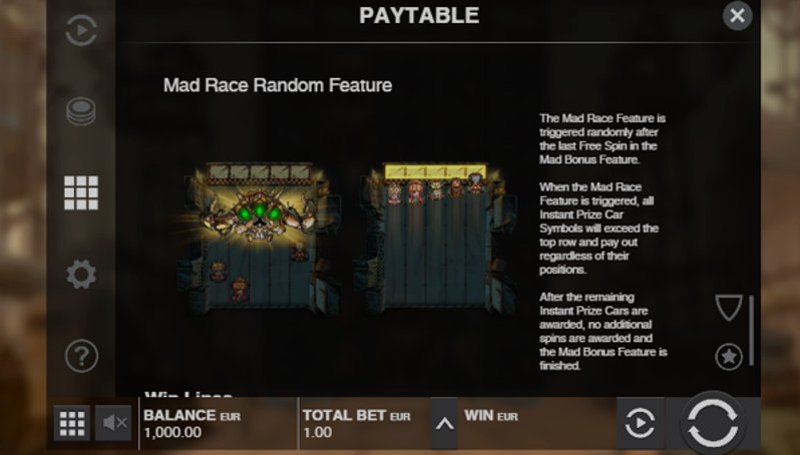Click the Win EUR display area
This screenshot has width=800, height=455.
537,423
